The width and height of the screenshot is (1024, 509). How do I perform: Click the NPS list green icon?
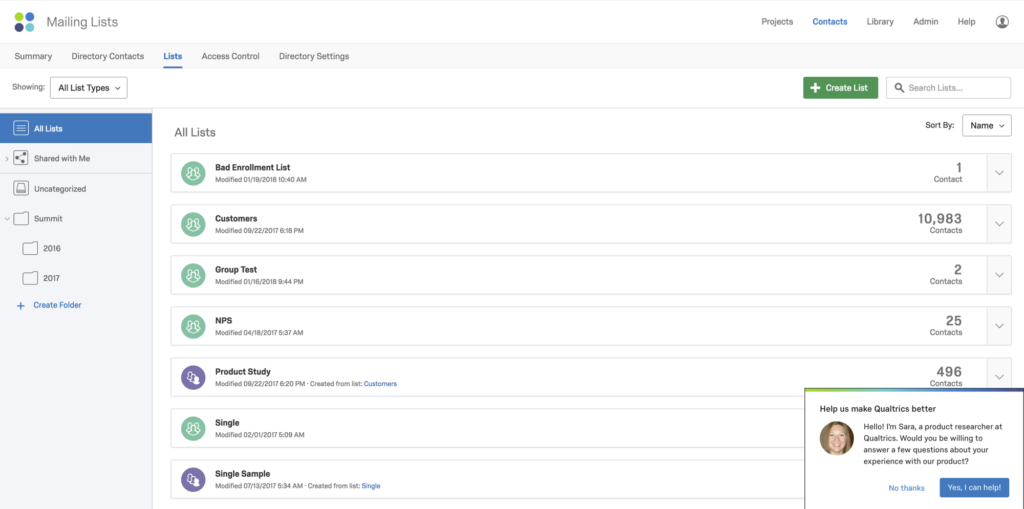pyautogui.click(x=193, y=326)
